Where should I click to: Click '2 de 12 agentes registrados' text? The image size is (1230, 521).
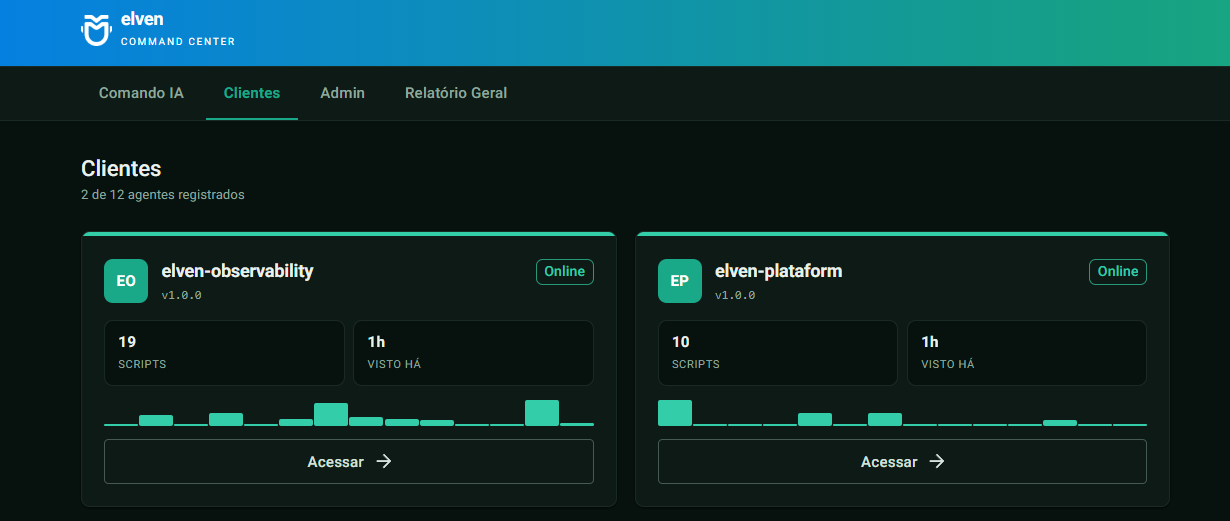click(163, 195)
